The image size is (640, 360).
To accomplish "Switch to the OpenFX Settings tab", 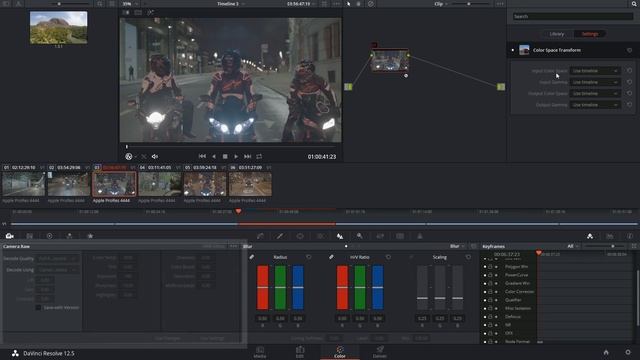I will (x=590, y=34).
